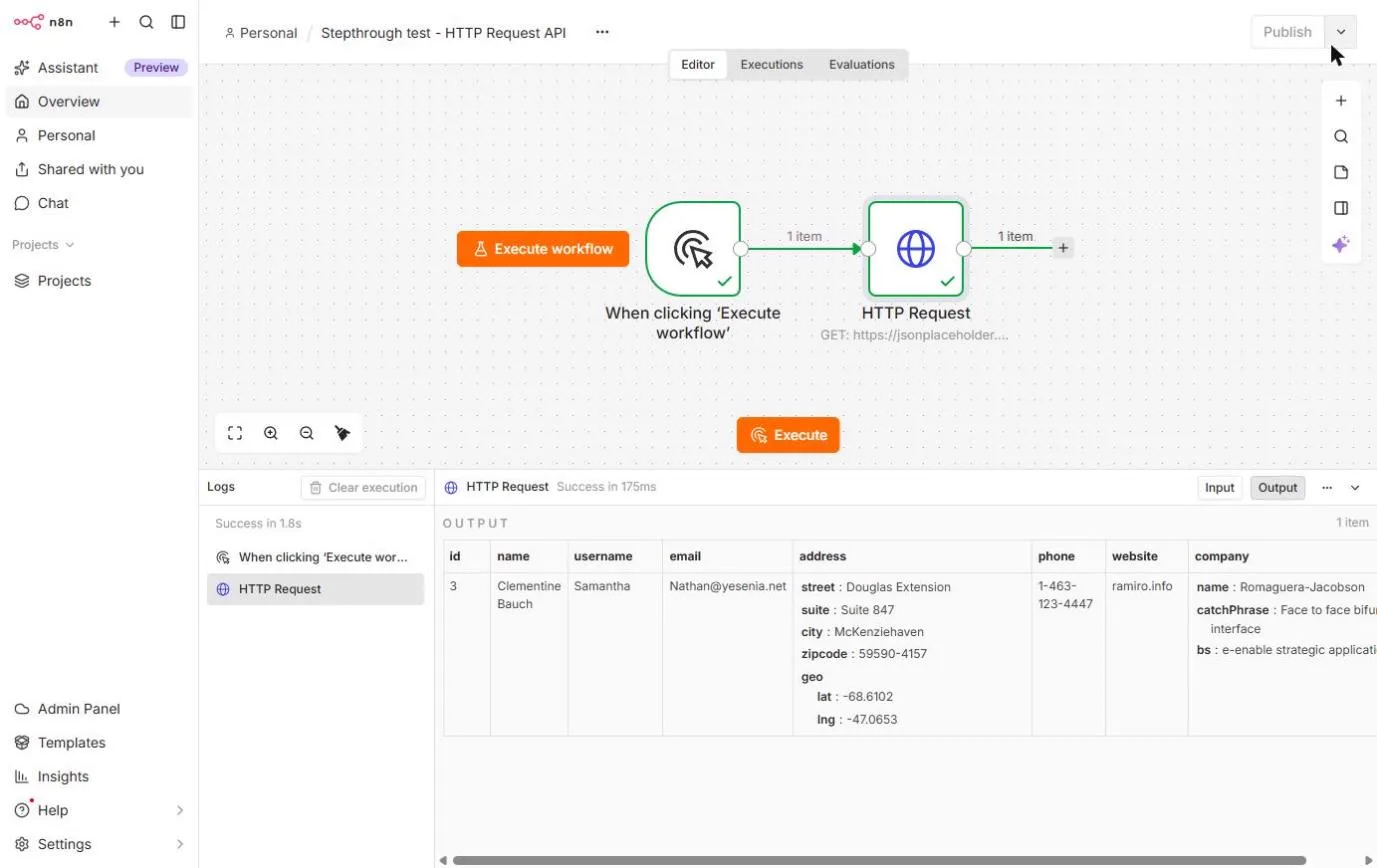Image resolution: width=1377 pixels, height=868 pixels.
Task: Add a node using canvas plus icon
Action: (x=1341, y=101)
